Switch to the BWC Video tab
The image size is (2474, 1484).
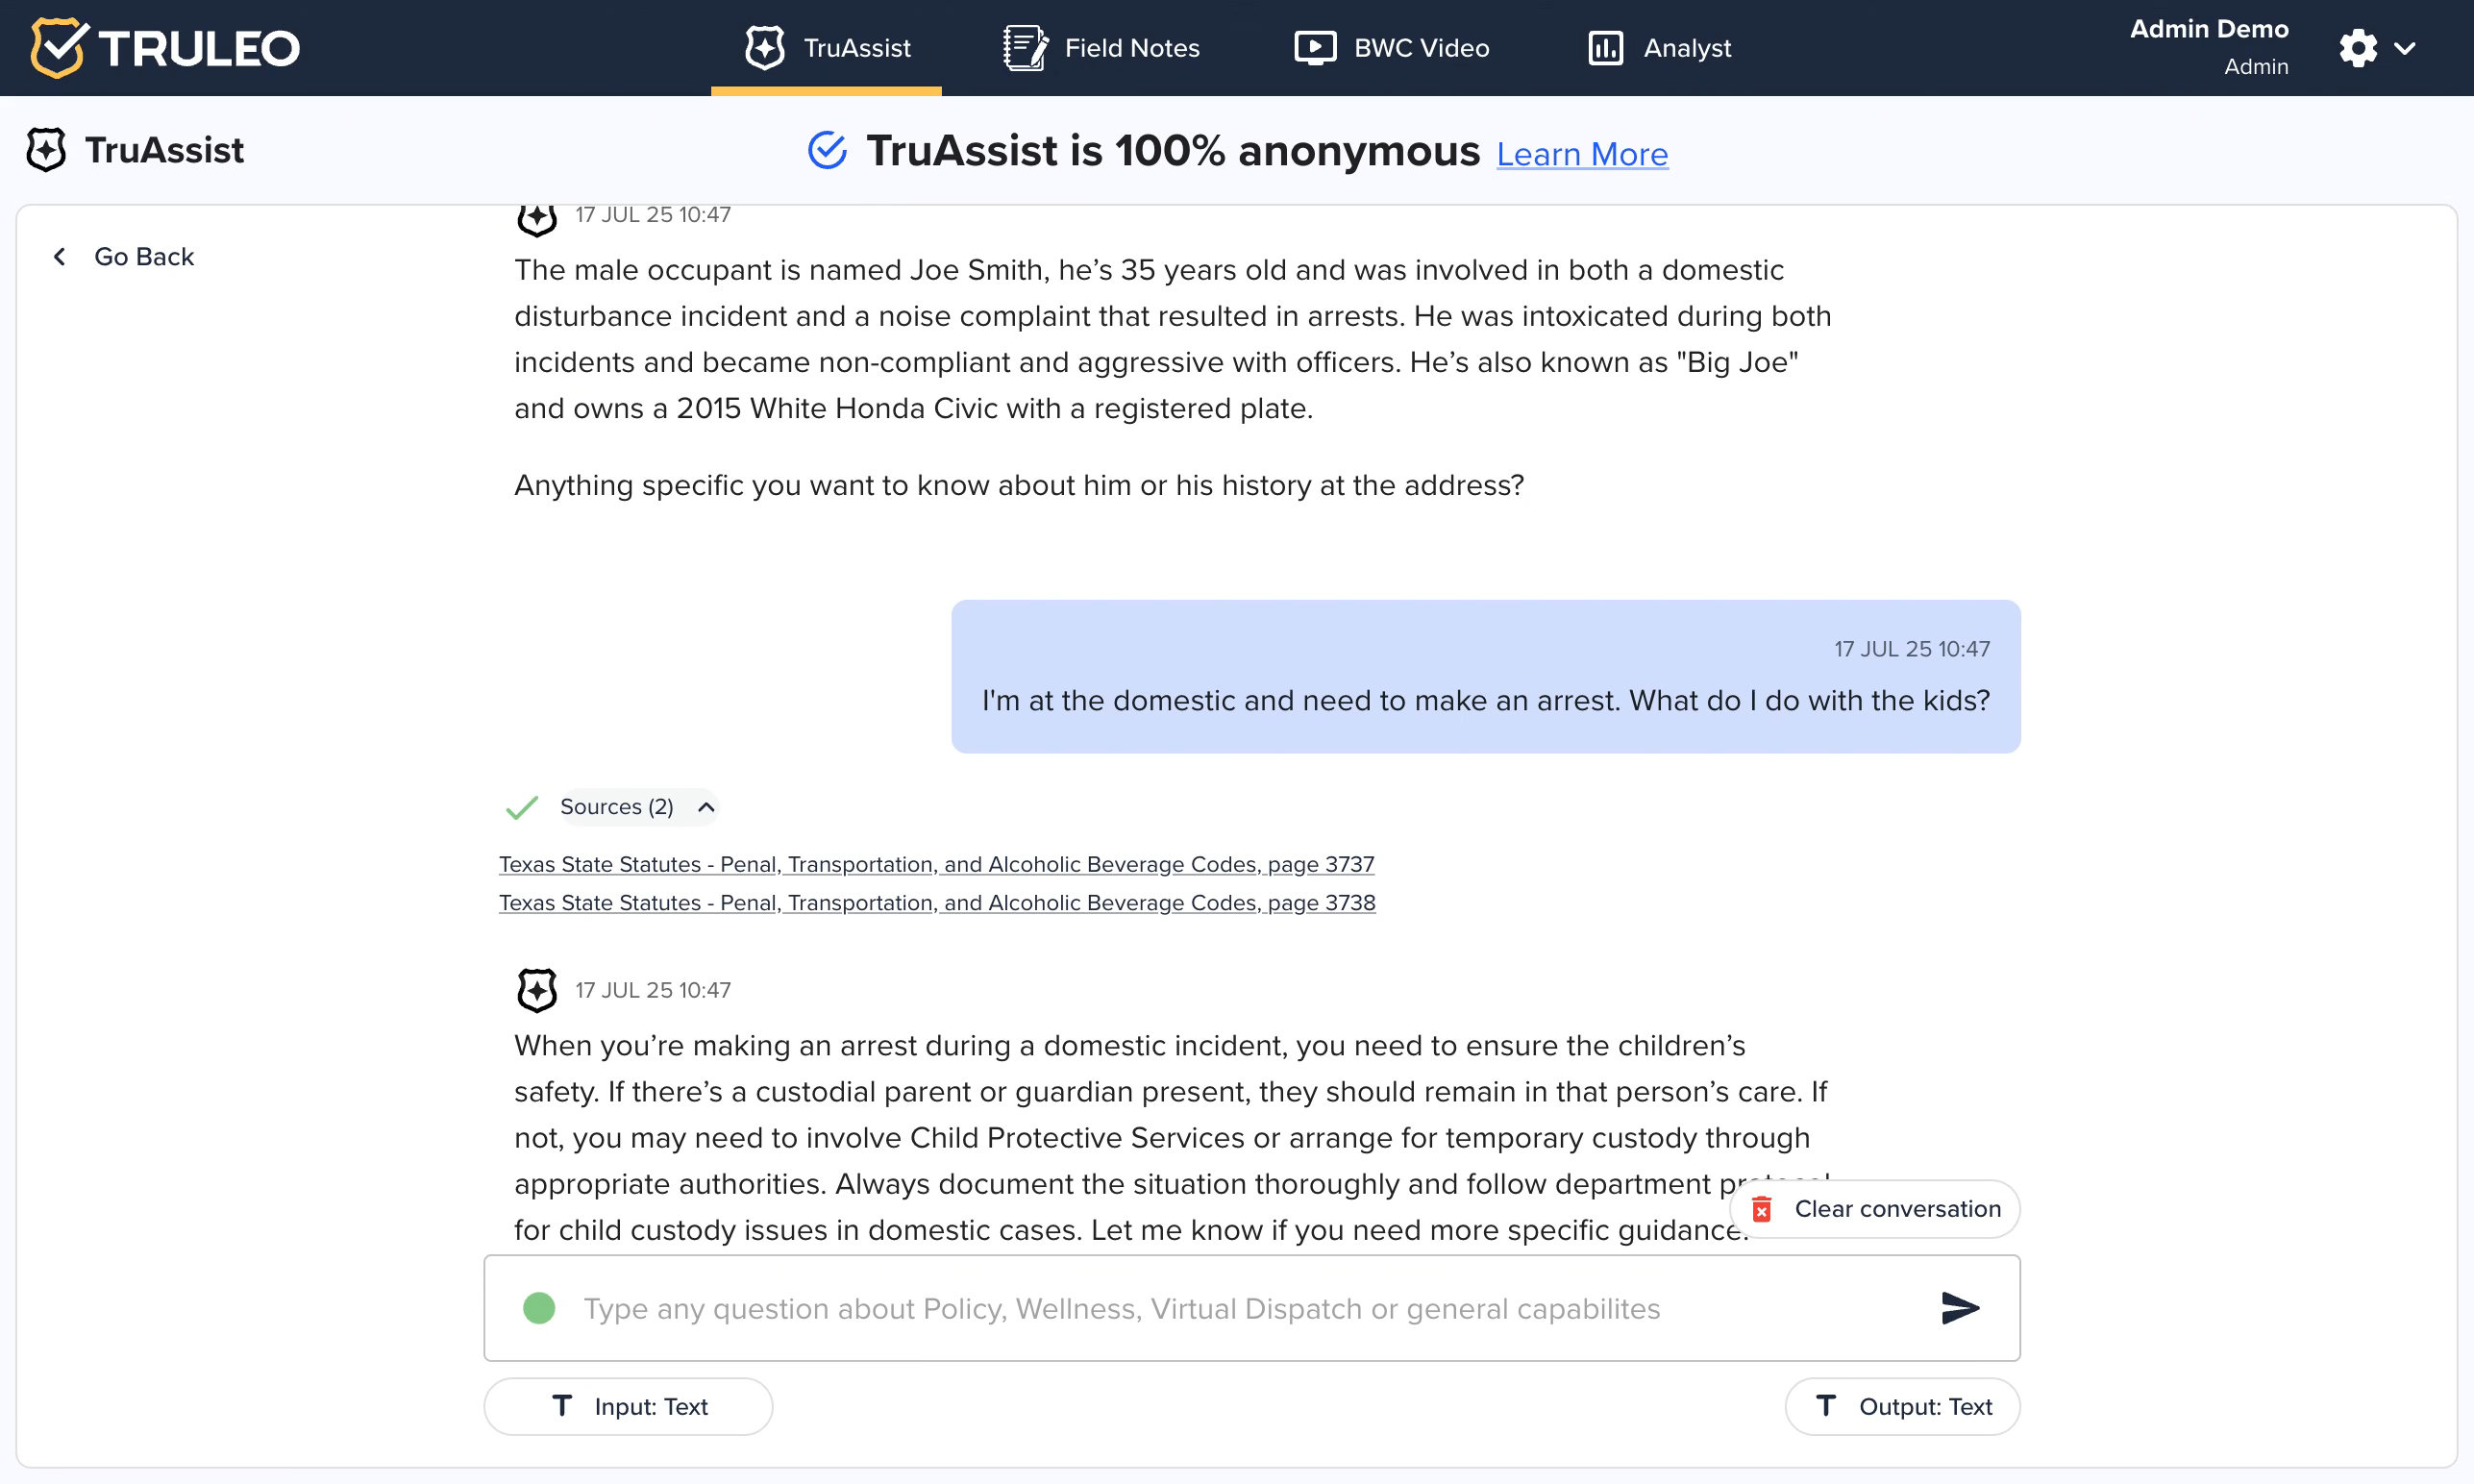(1391, 47)
